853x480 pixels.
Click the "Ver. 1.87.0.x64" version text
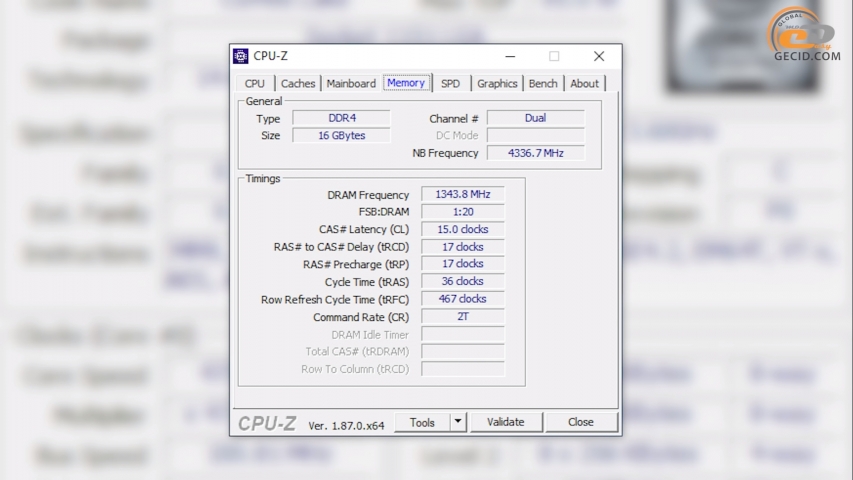[346, 426]
